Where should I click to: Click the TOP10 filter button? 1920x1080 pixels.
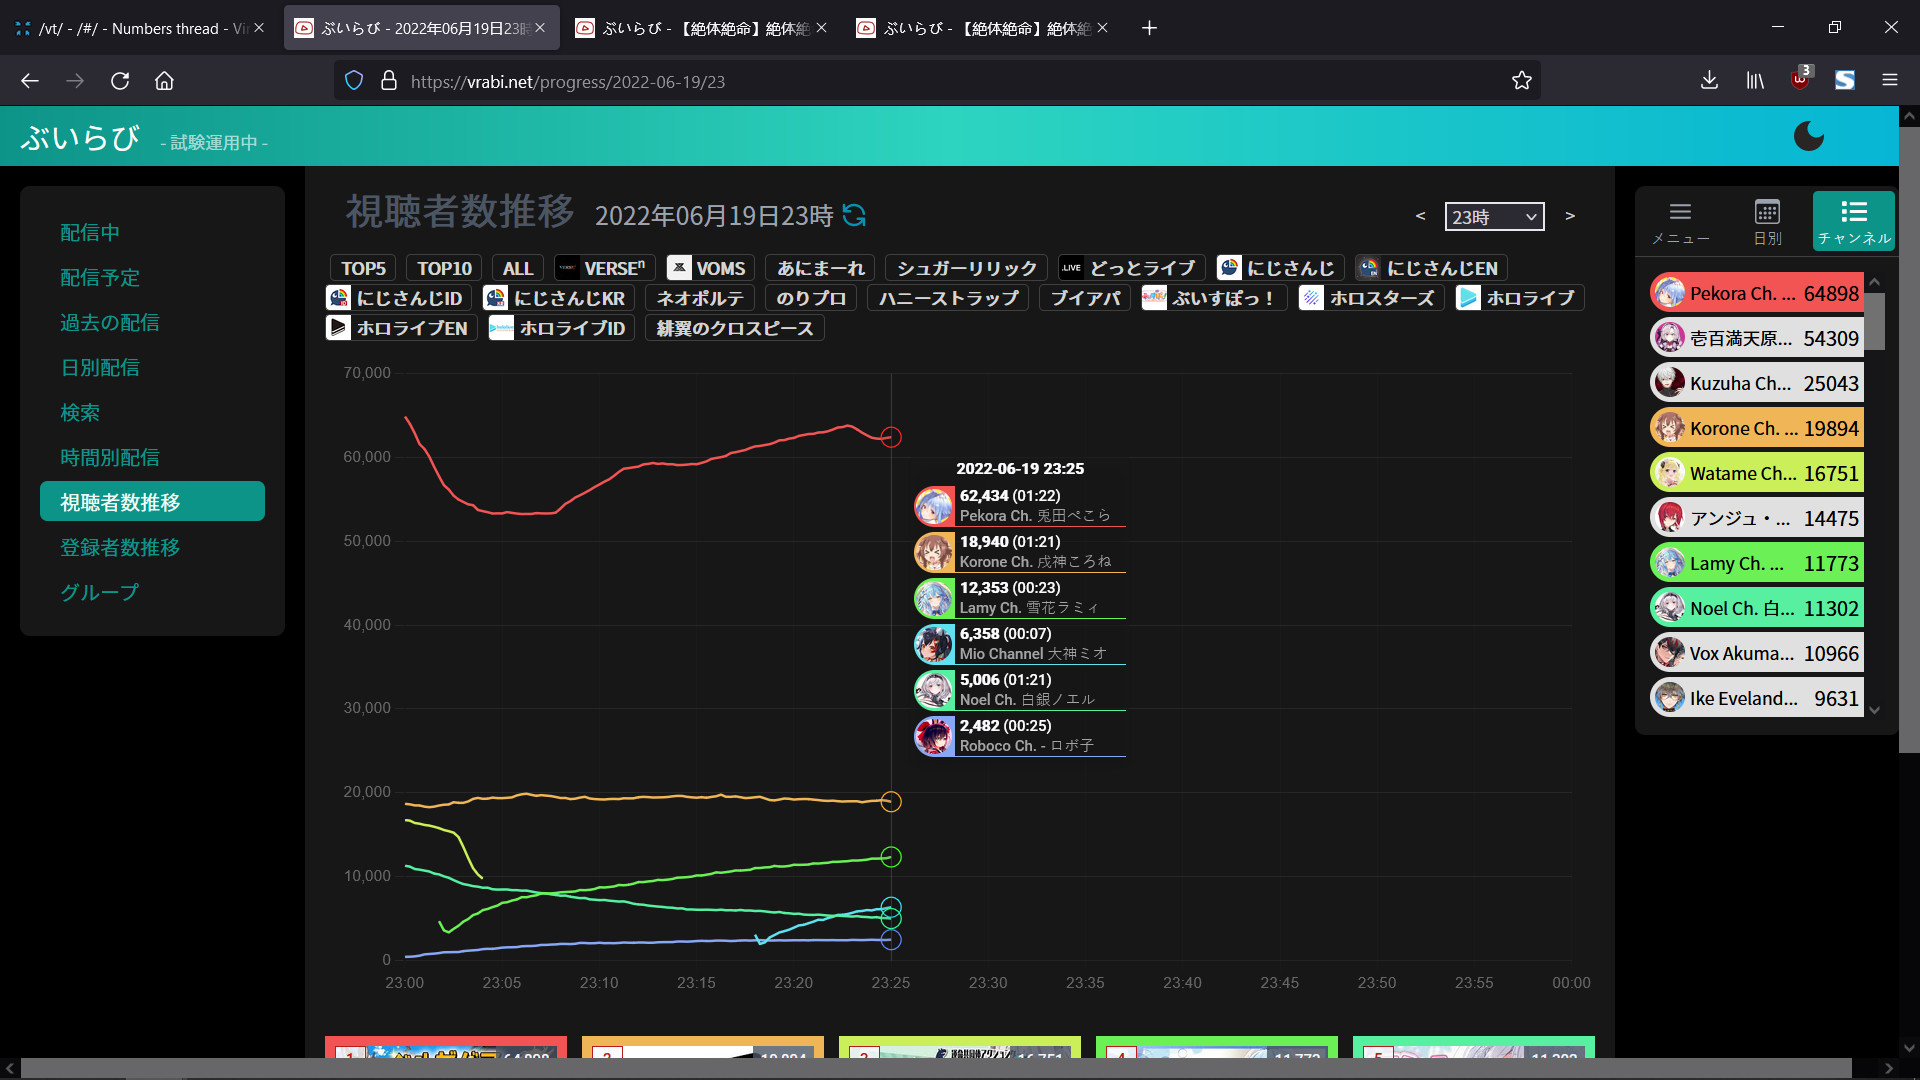(x=444, y=268)
